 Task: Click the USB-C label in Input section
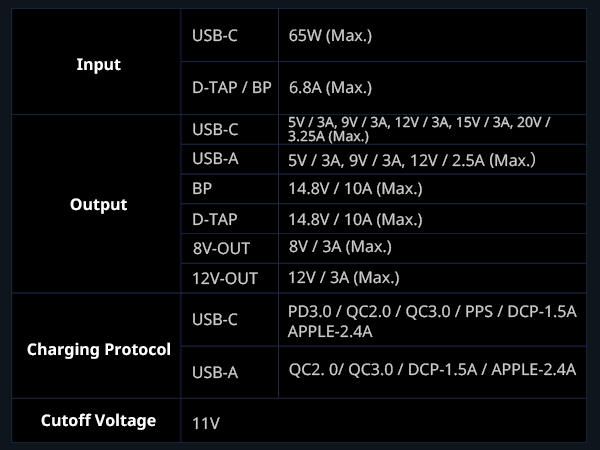pos(214,36)
